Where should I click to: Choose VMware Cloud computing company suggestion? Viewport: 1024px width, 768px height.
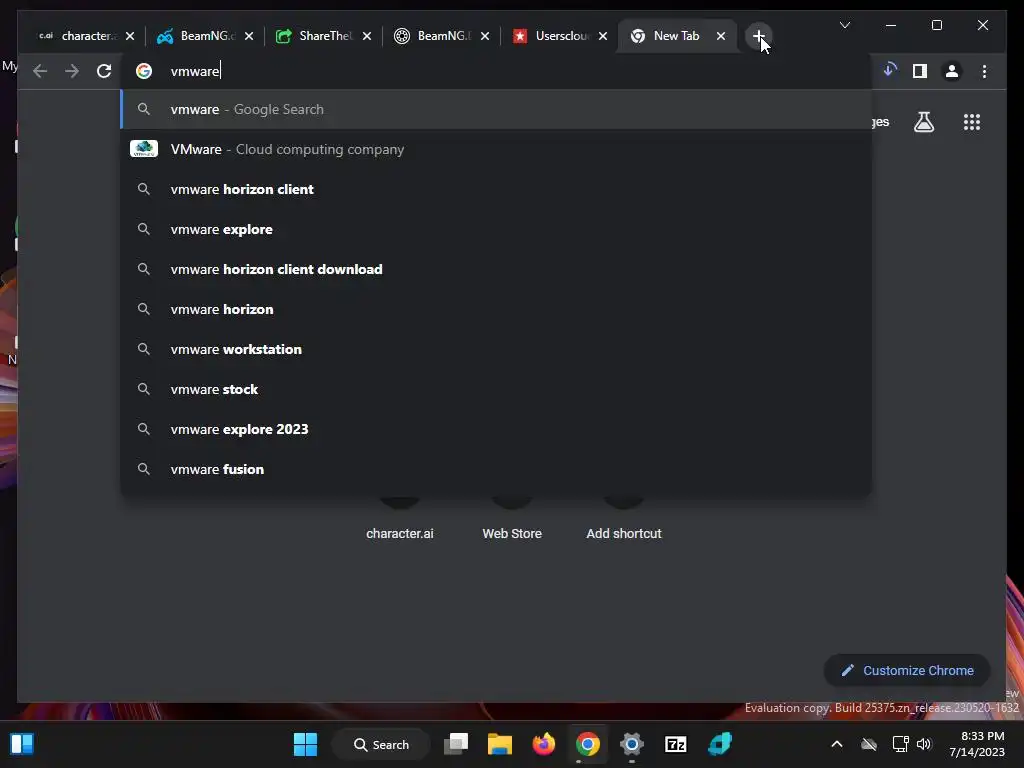(496, 149)
